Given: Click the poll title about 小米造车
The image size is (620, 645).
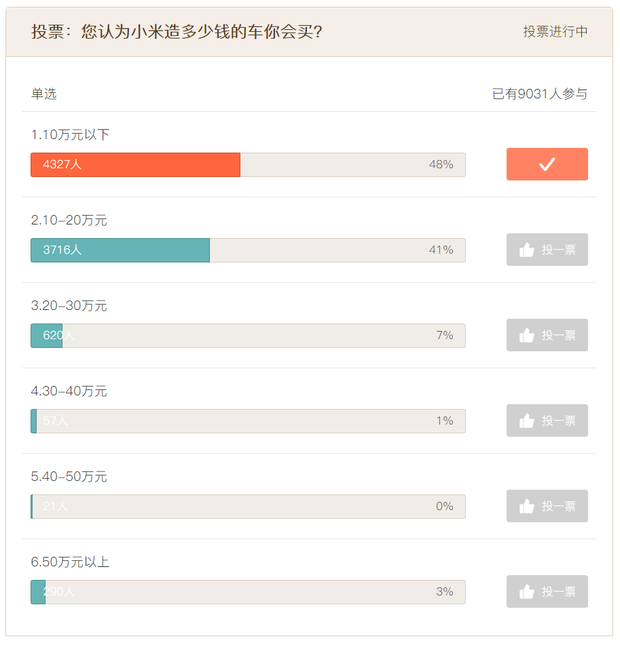Looking at the screenshot, I should (x=177, y=32).
